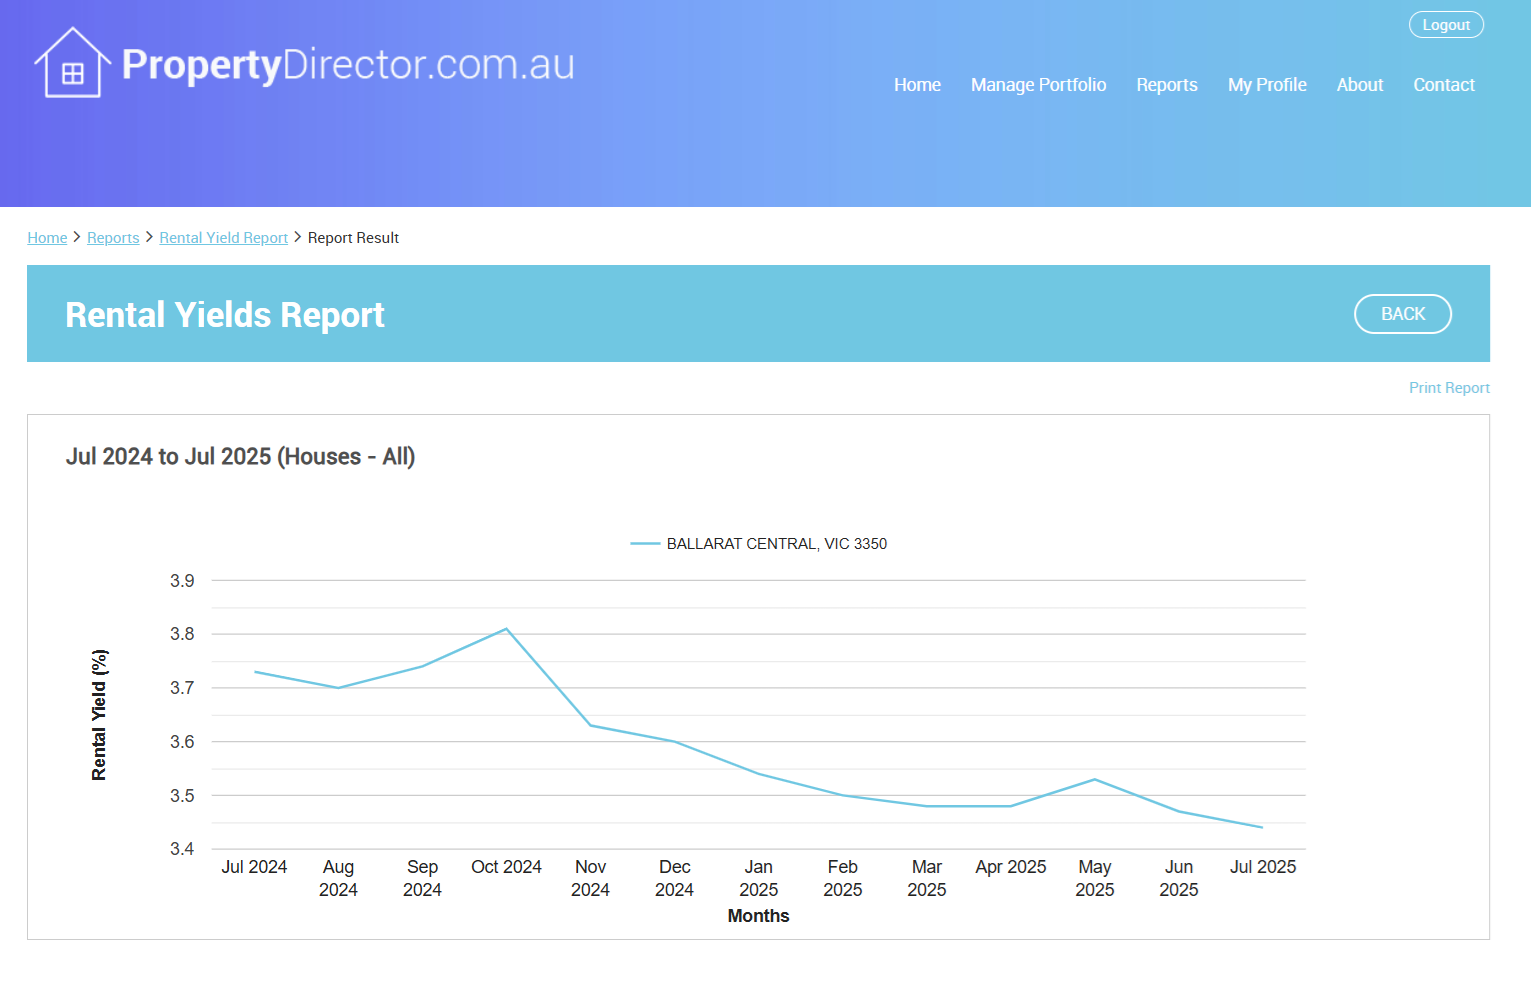Open the Reports navigation menu
Image resolution: width=1531 pixels, height=996 pixels.
tap(1166, 85)
